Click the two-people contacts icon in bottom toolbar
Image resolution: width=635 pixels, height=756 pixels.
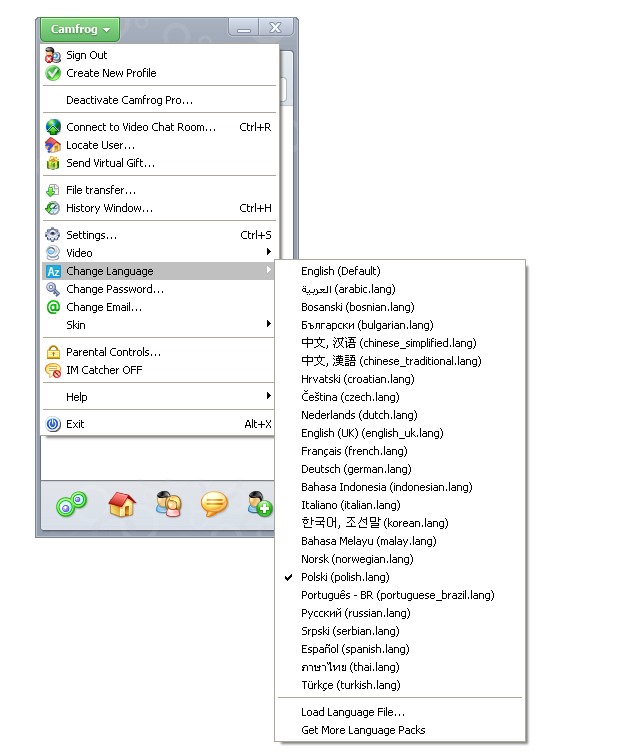pos(168,504)
